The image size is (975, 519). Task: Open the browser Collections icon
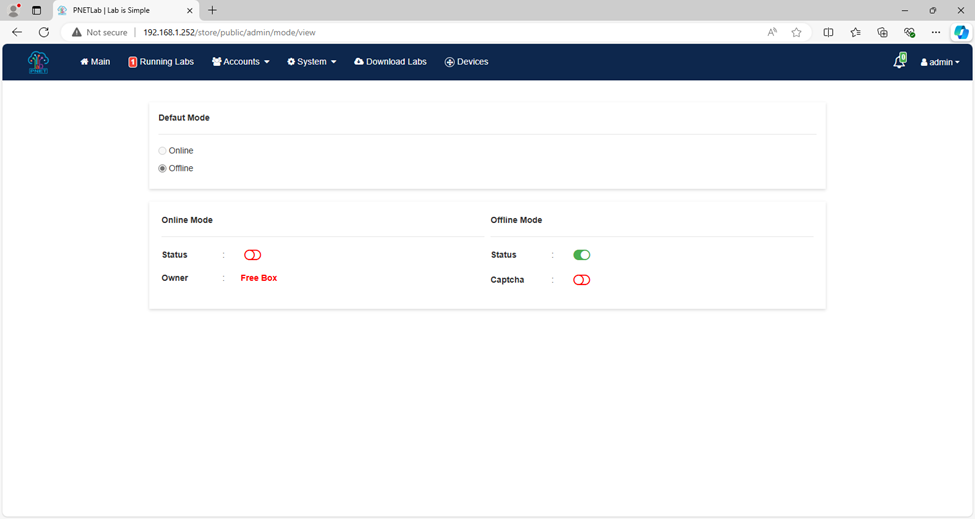point(882,32)
